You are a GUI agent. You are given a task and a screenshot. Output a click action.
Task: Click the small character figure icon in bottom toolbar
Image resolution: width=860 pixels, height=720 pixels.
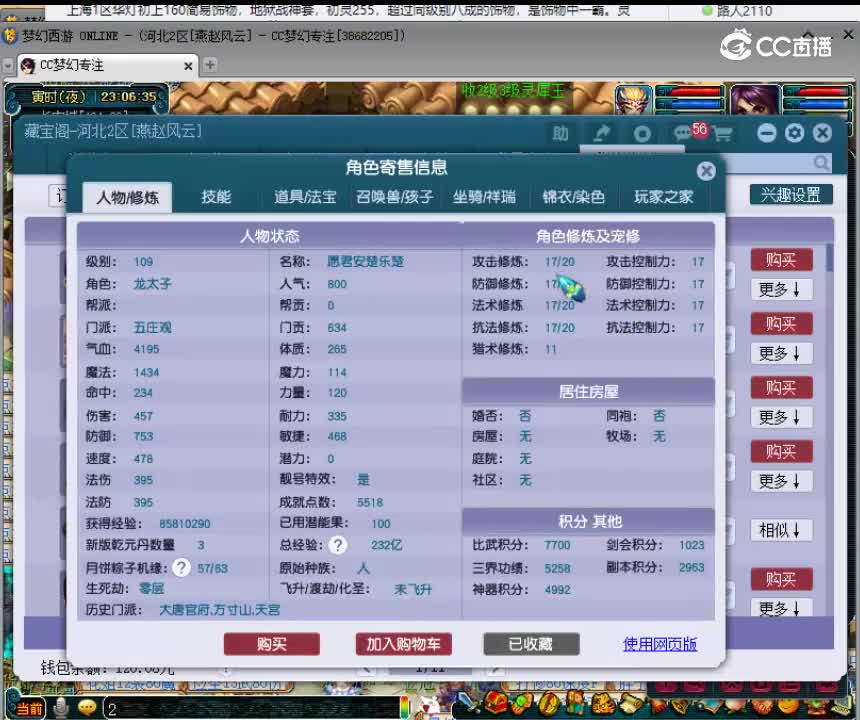[x=575, y=704]
